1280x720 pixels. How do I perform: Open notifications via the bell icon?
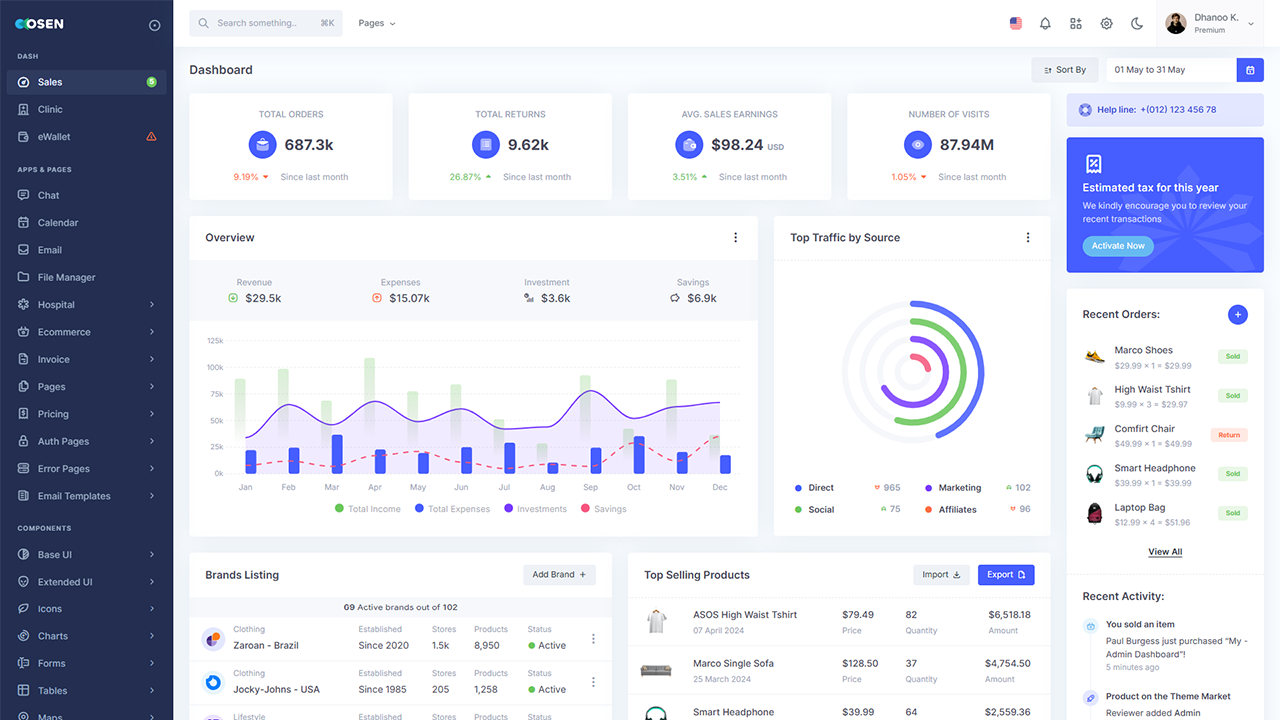point(1045,23)
